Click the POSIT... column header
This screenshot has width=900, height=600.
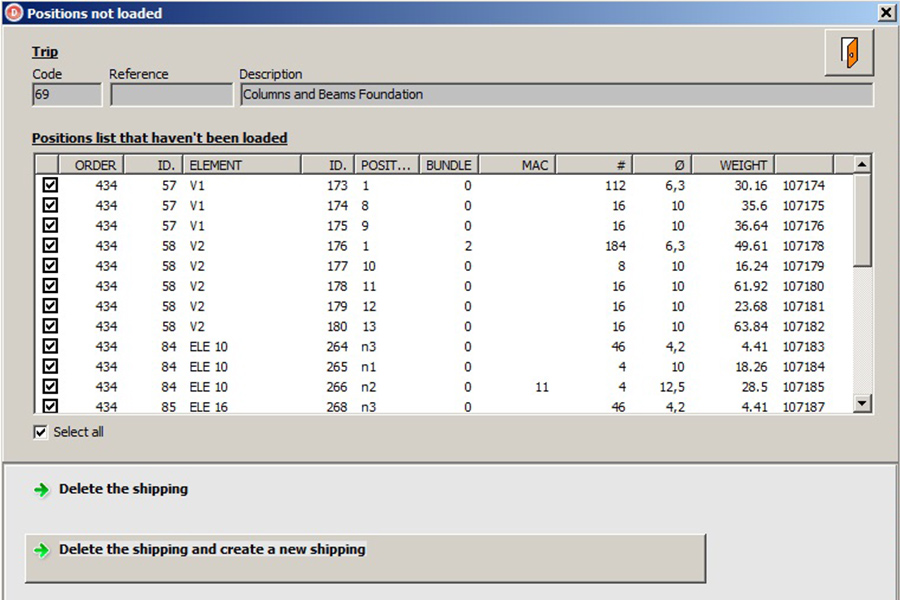pos(387,165)
